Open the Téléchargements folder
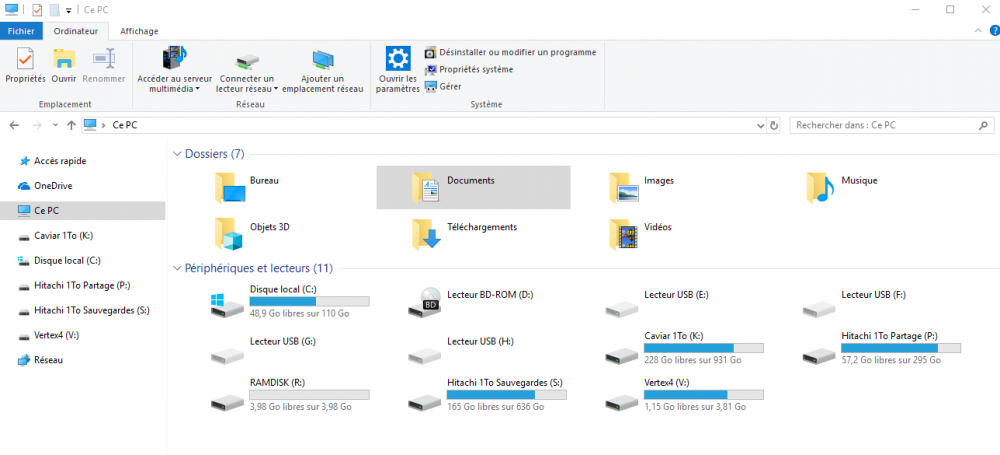The width and height of the screenshot is (1000, 455). (x=427, y=233)
